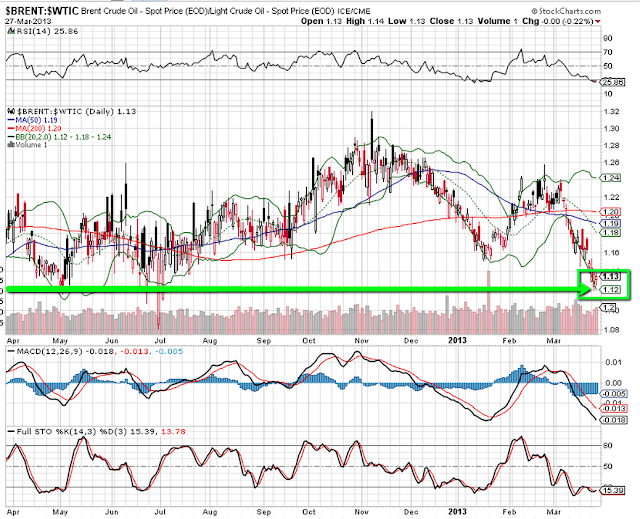Select the date 27-Mar-2013
The width and height of the screenshot is (640, 519).
28,22
